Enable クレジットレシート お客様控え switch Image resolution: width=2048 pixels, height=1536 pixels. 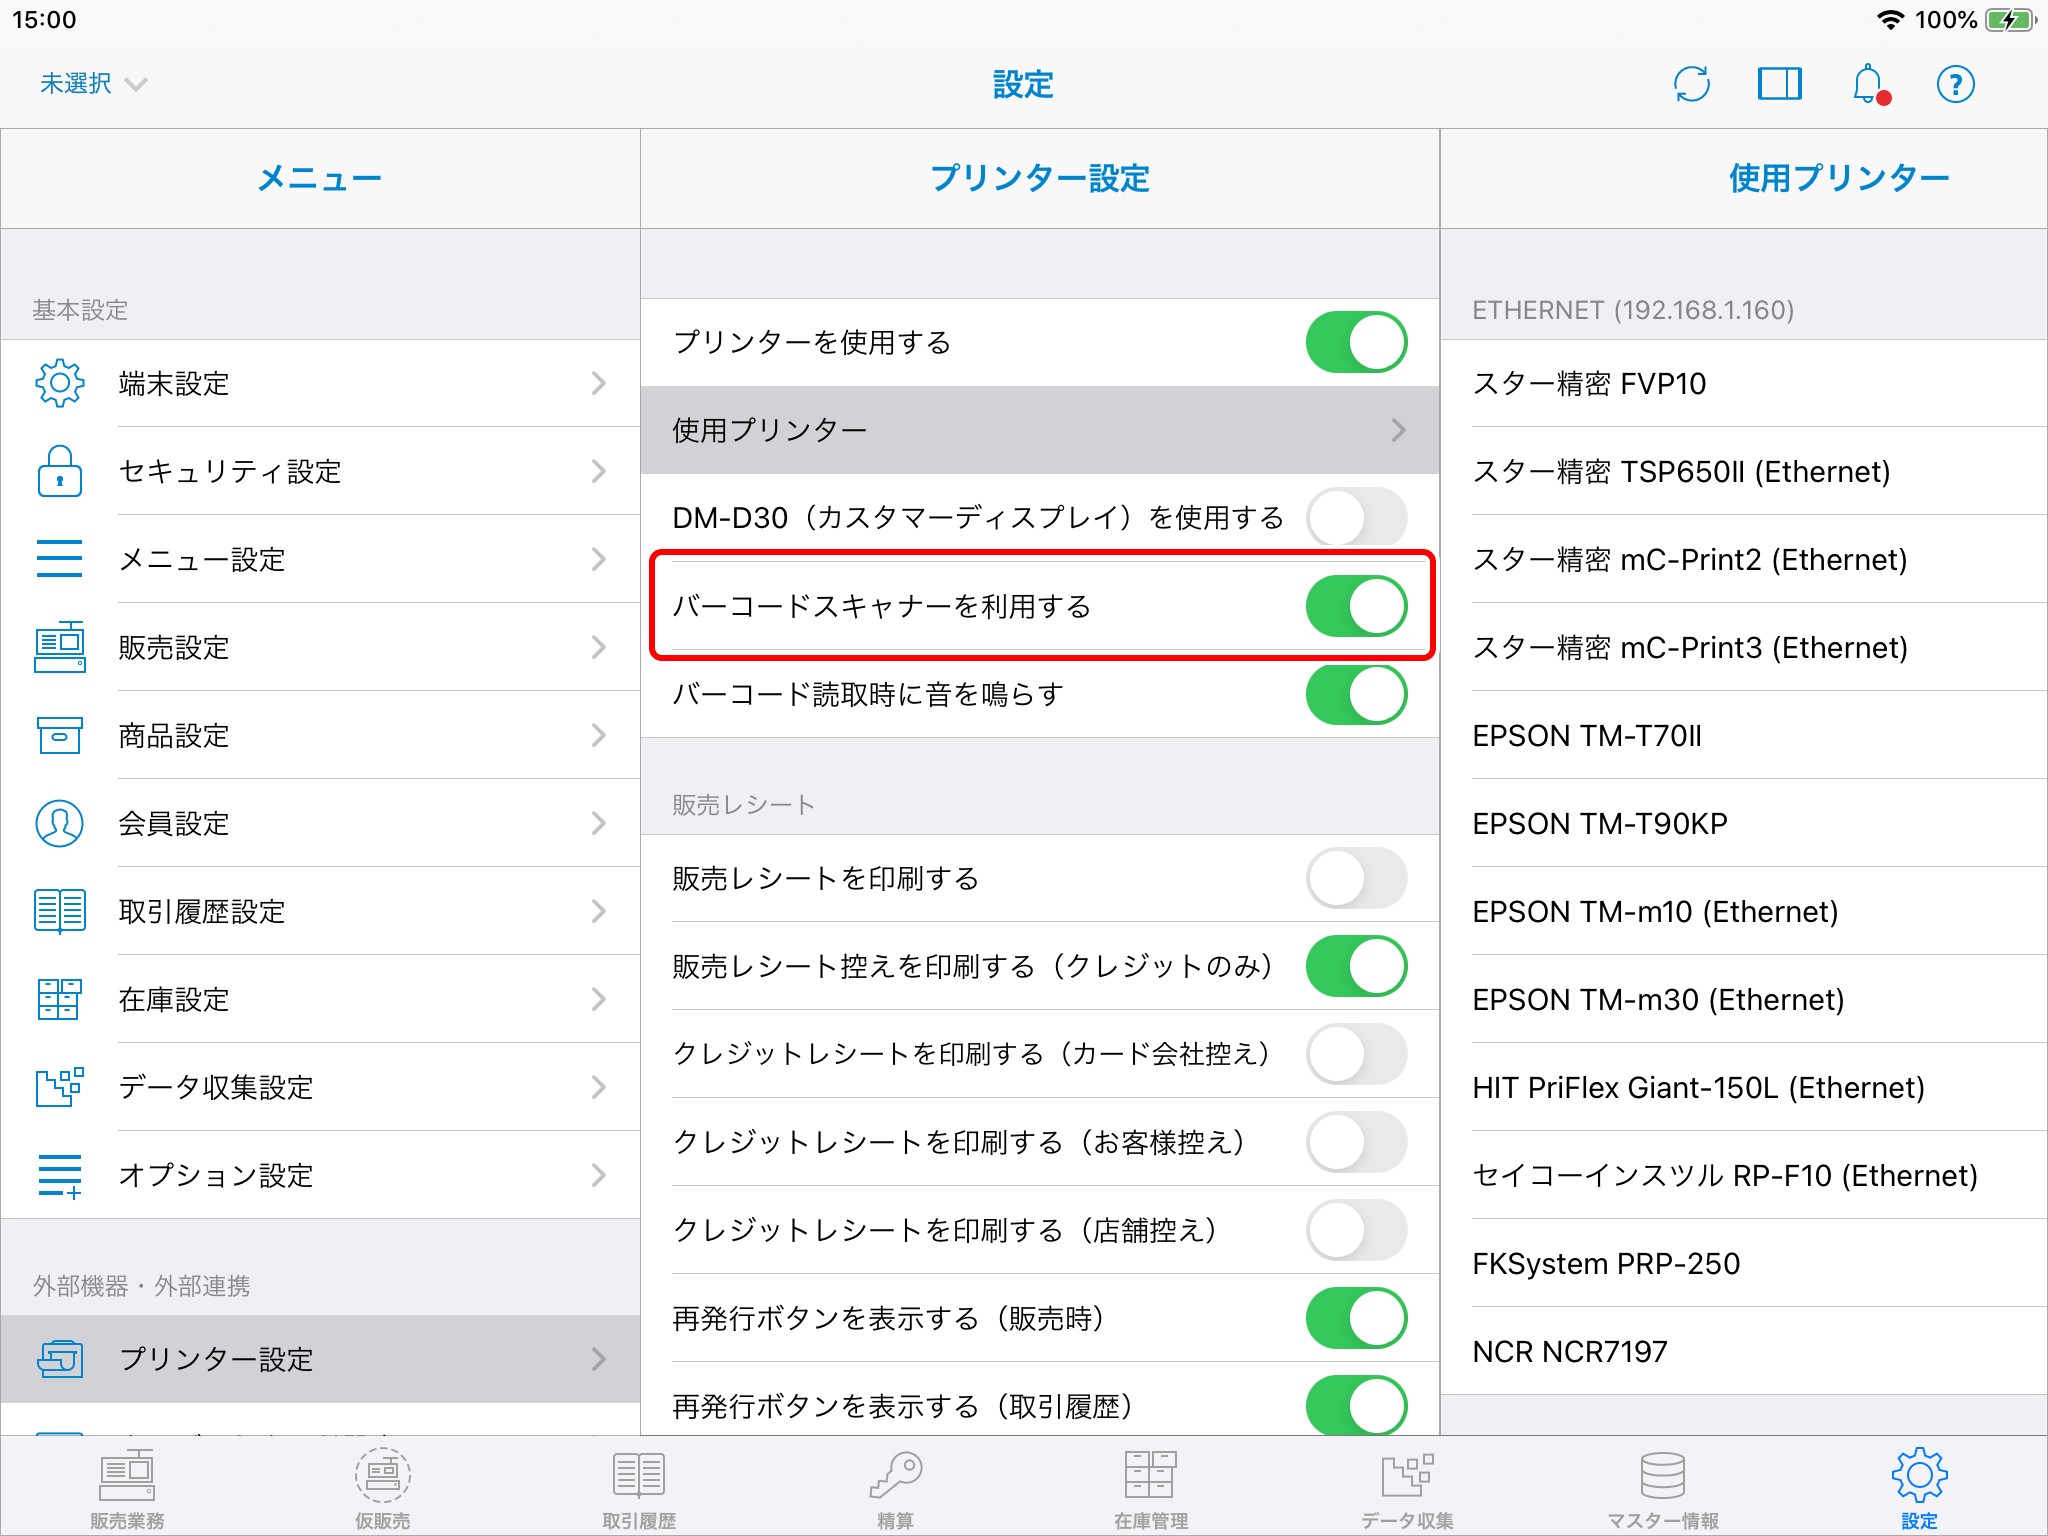1356,1142
